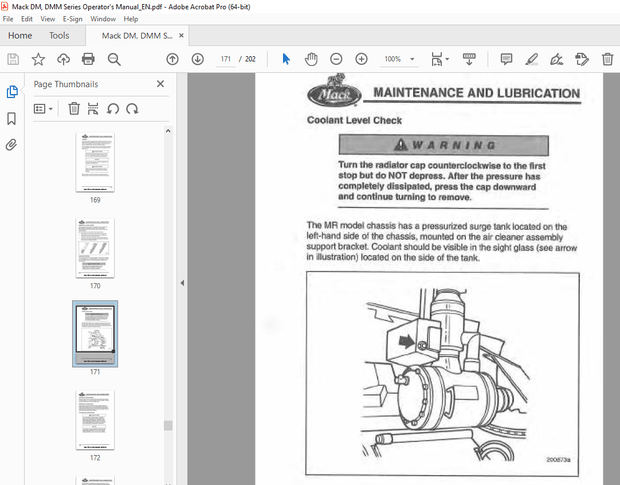Select the Mack DM, DMM document tab
The width and height of the screenshot is (620, 485).
pyautogui.click(x=137, y=36)
